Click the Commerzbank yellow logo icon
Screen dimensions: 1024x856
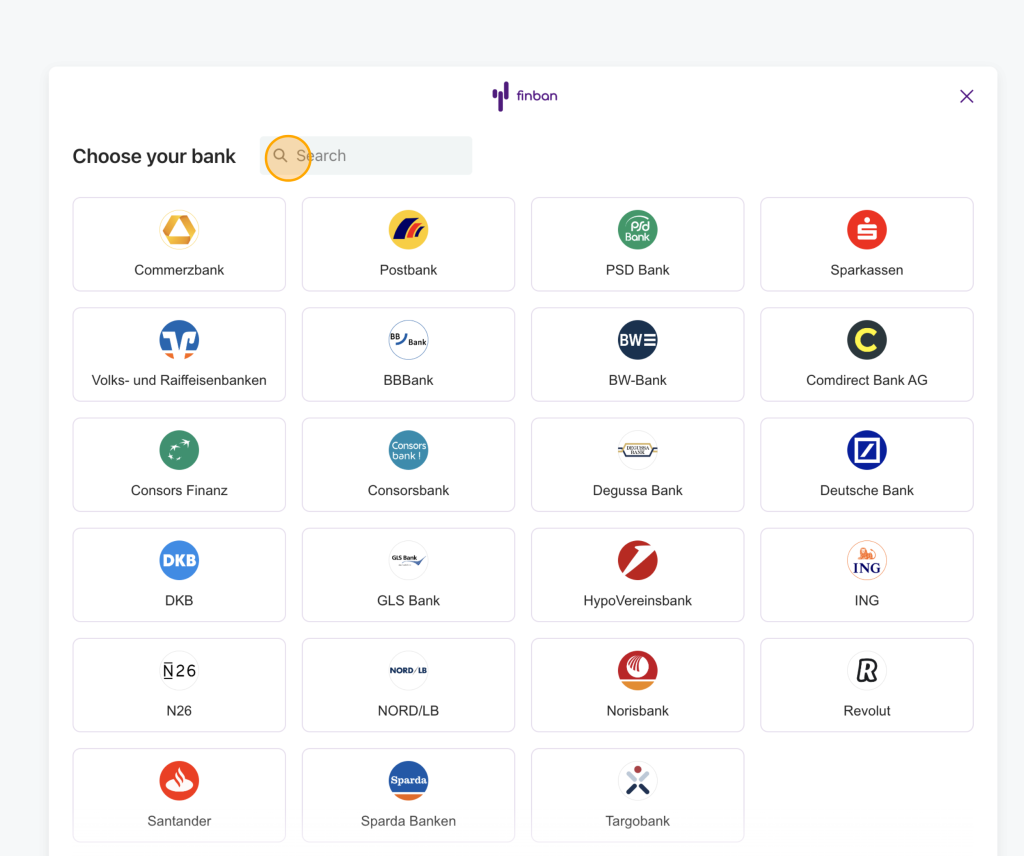coord(179,230)
